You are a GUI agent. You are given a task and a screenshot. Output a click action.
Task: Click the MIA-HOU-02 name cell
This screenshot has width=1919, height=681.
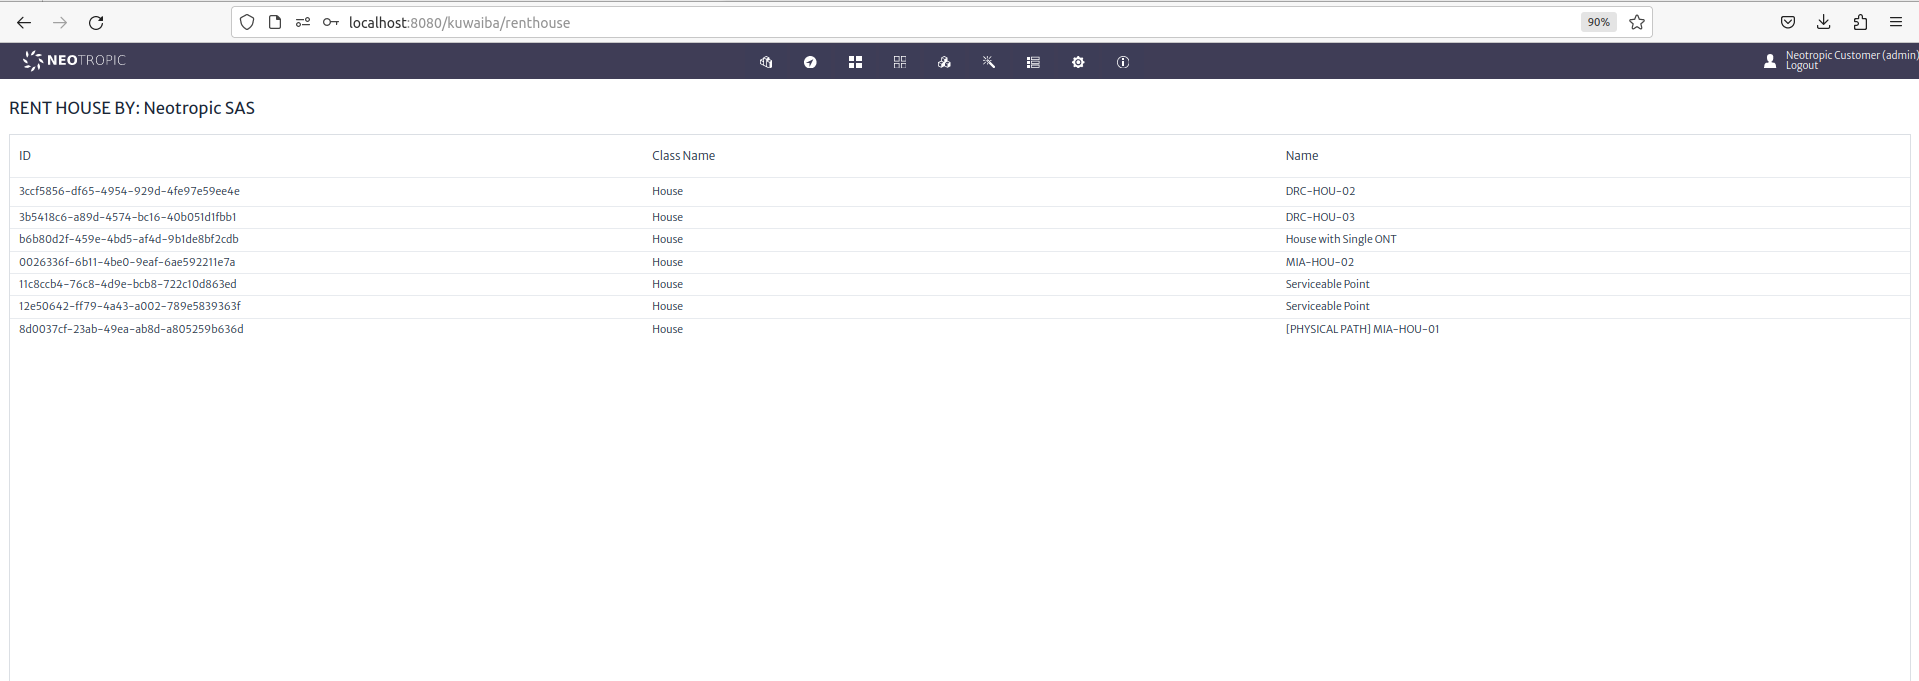[1320, 262]
